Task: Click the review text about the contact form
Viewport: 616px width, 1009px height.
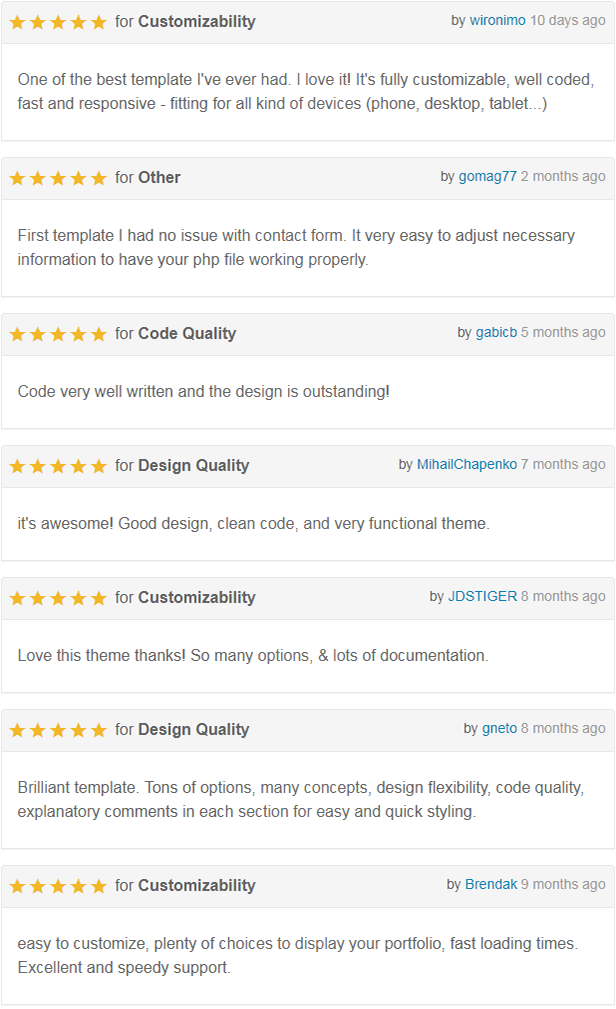Action: point(296,248)
